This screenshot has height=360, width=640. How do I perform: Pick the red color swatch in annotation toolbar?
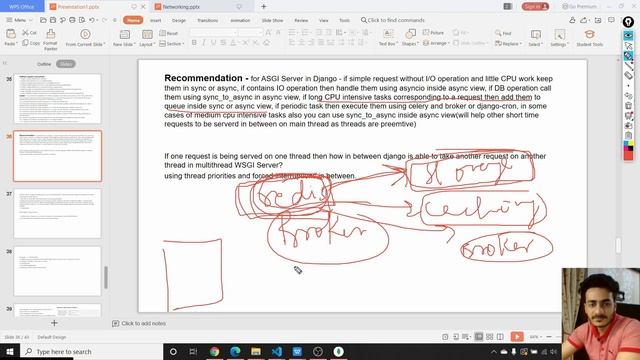coord(628,156)
